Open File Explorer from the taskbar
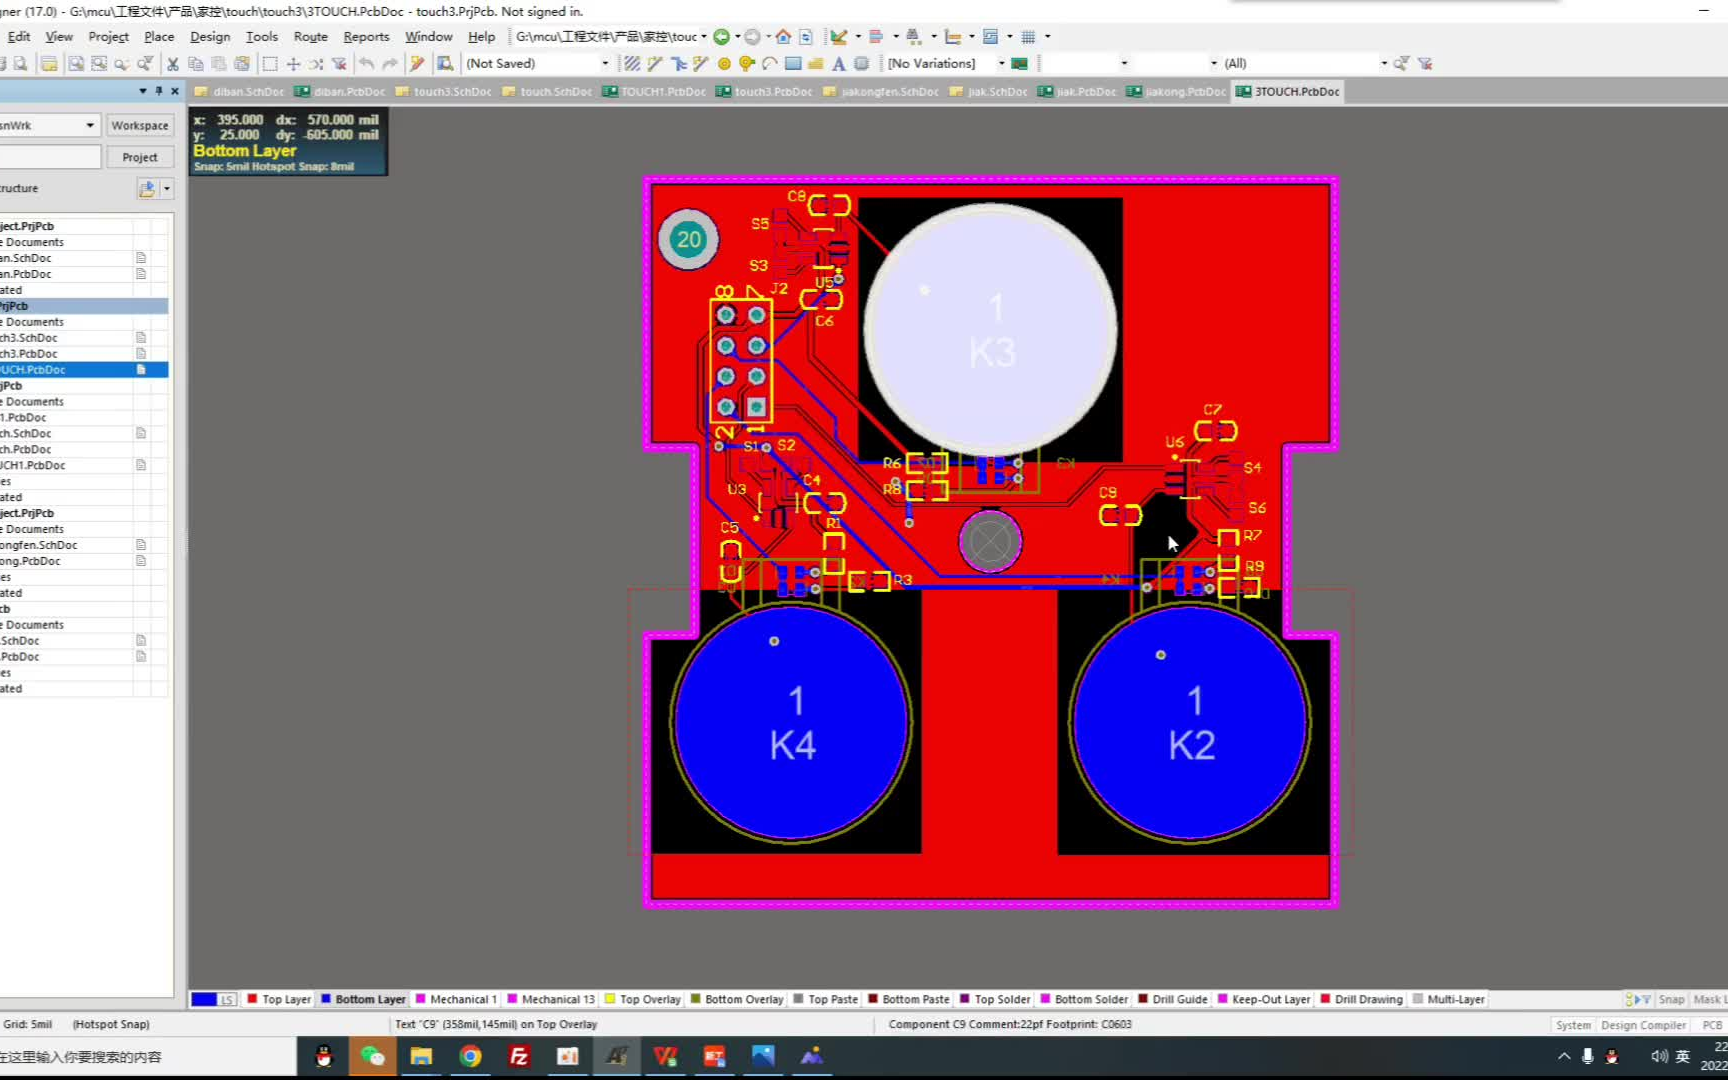This screenshot has height=1080, width=1728. click(421, 1056)
